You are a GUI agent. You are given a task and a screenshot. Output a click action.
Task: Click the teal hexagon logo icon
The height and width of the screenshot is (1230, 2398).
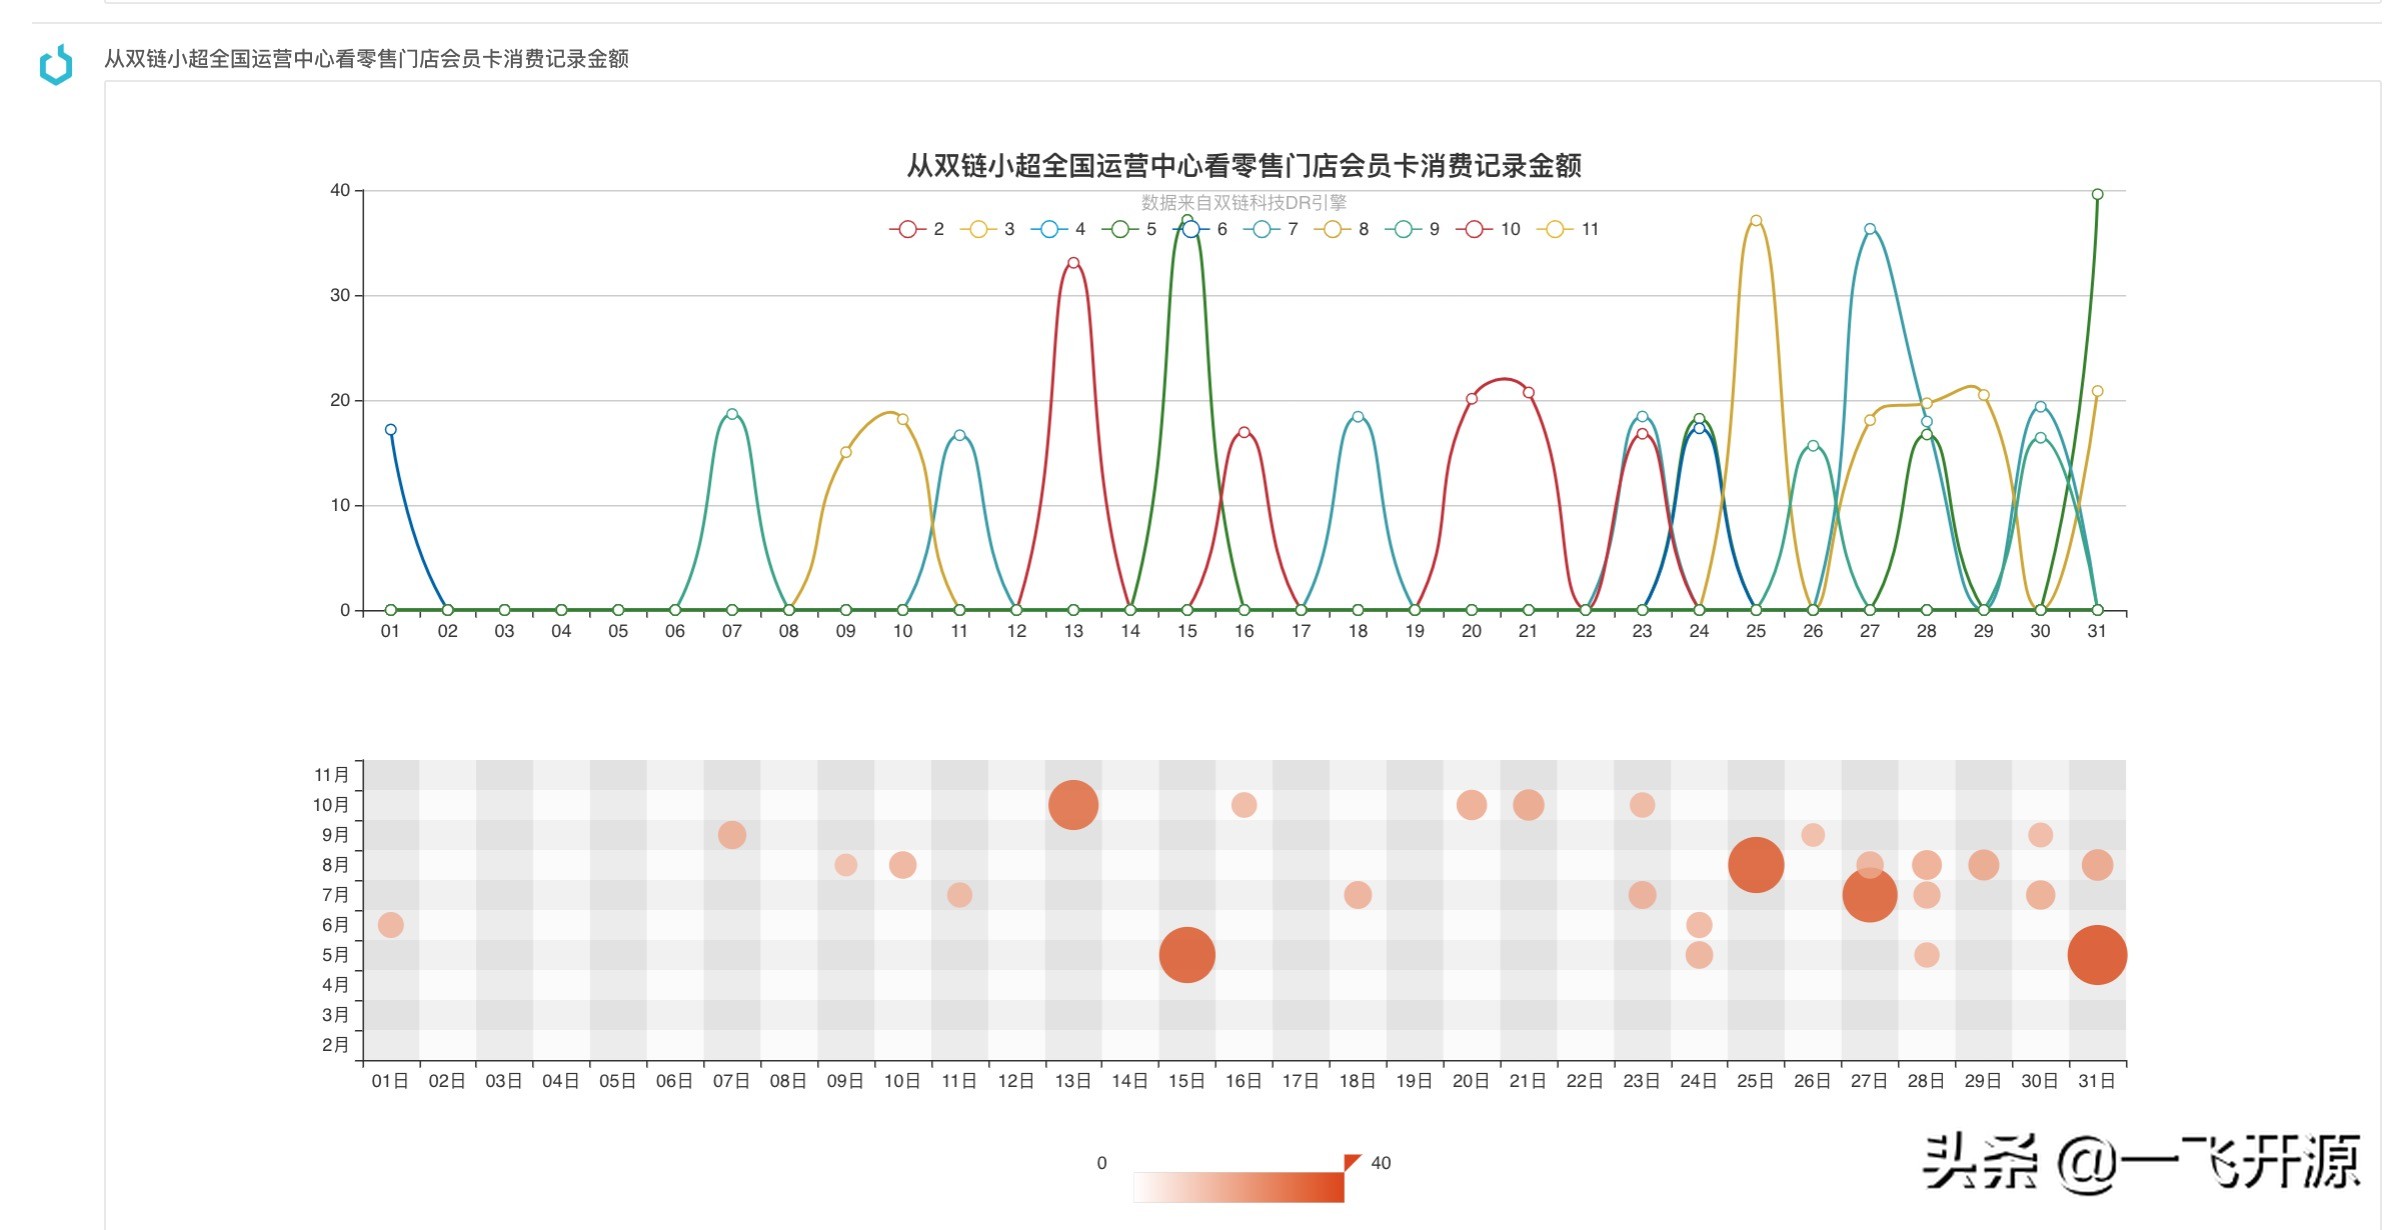pyautogui.click(x=56, y=65)
